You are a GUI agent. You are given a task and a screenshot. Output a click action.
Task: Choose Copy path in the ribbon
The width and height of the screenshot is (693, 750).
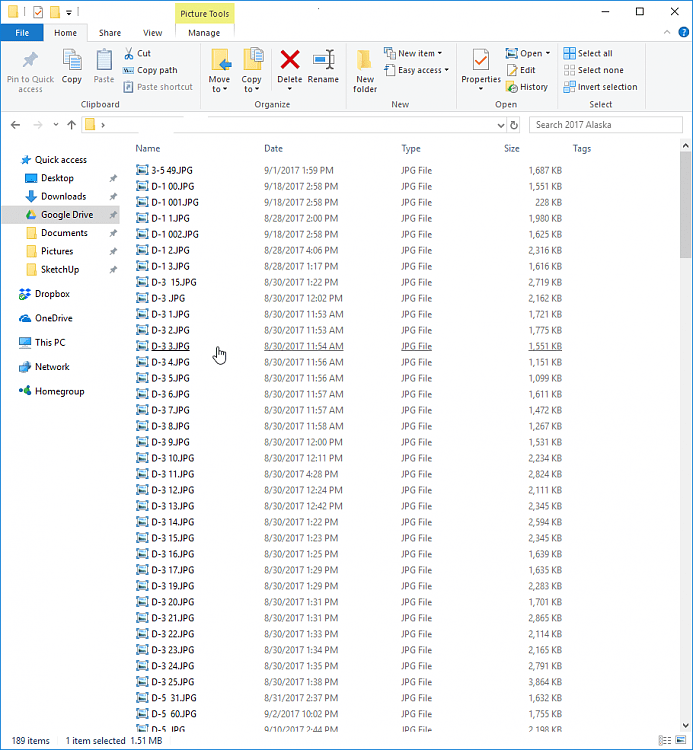click(150, 70)
